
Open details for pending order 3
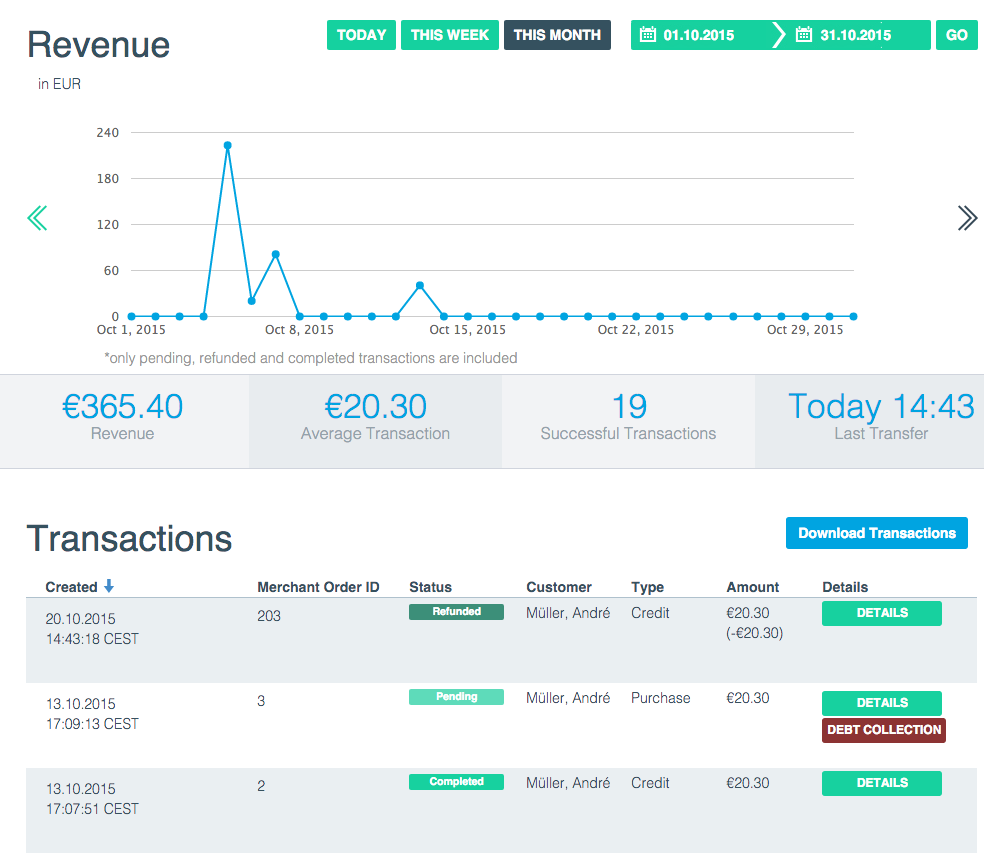pos(881,703)
